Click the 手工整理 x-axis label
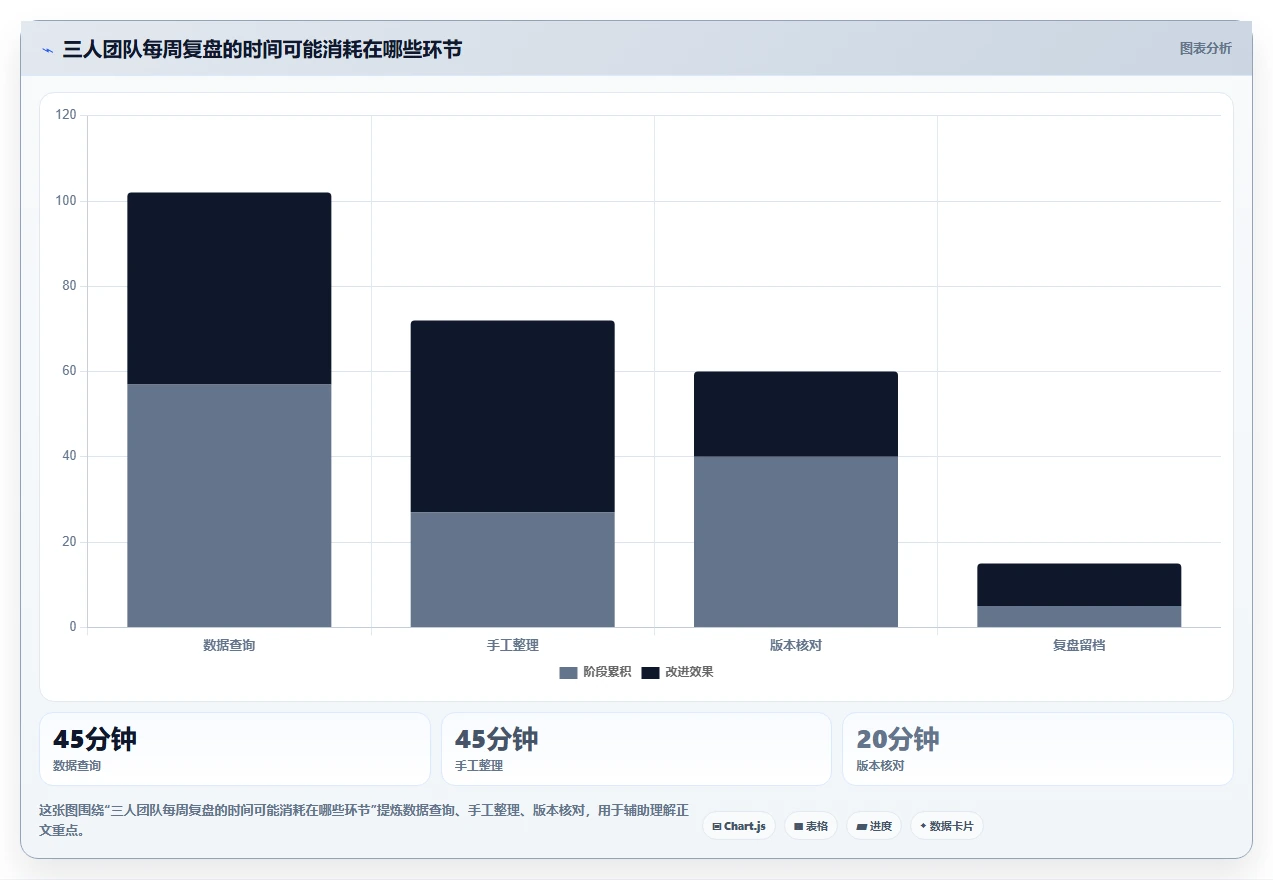Image resolution: width=1273 pixels, height=880 pixels. (512, 645)
